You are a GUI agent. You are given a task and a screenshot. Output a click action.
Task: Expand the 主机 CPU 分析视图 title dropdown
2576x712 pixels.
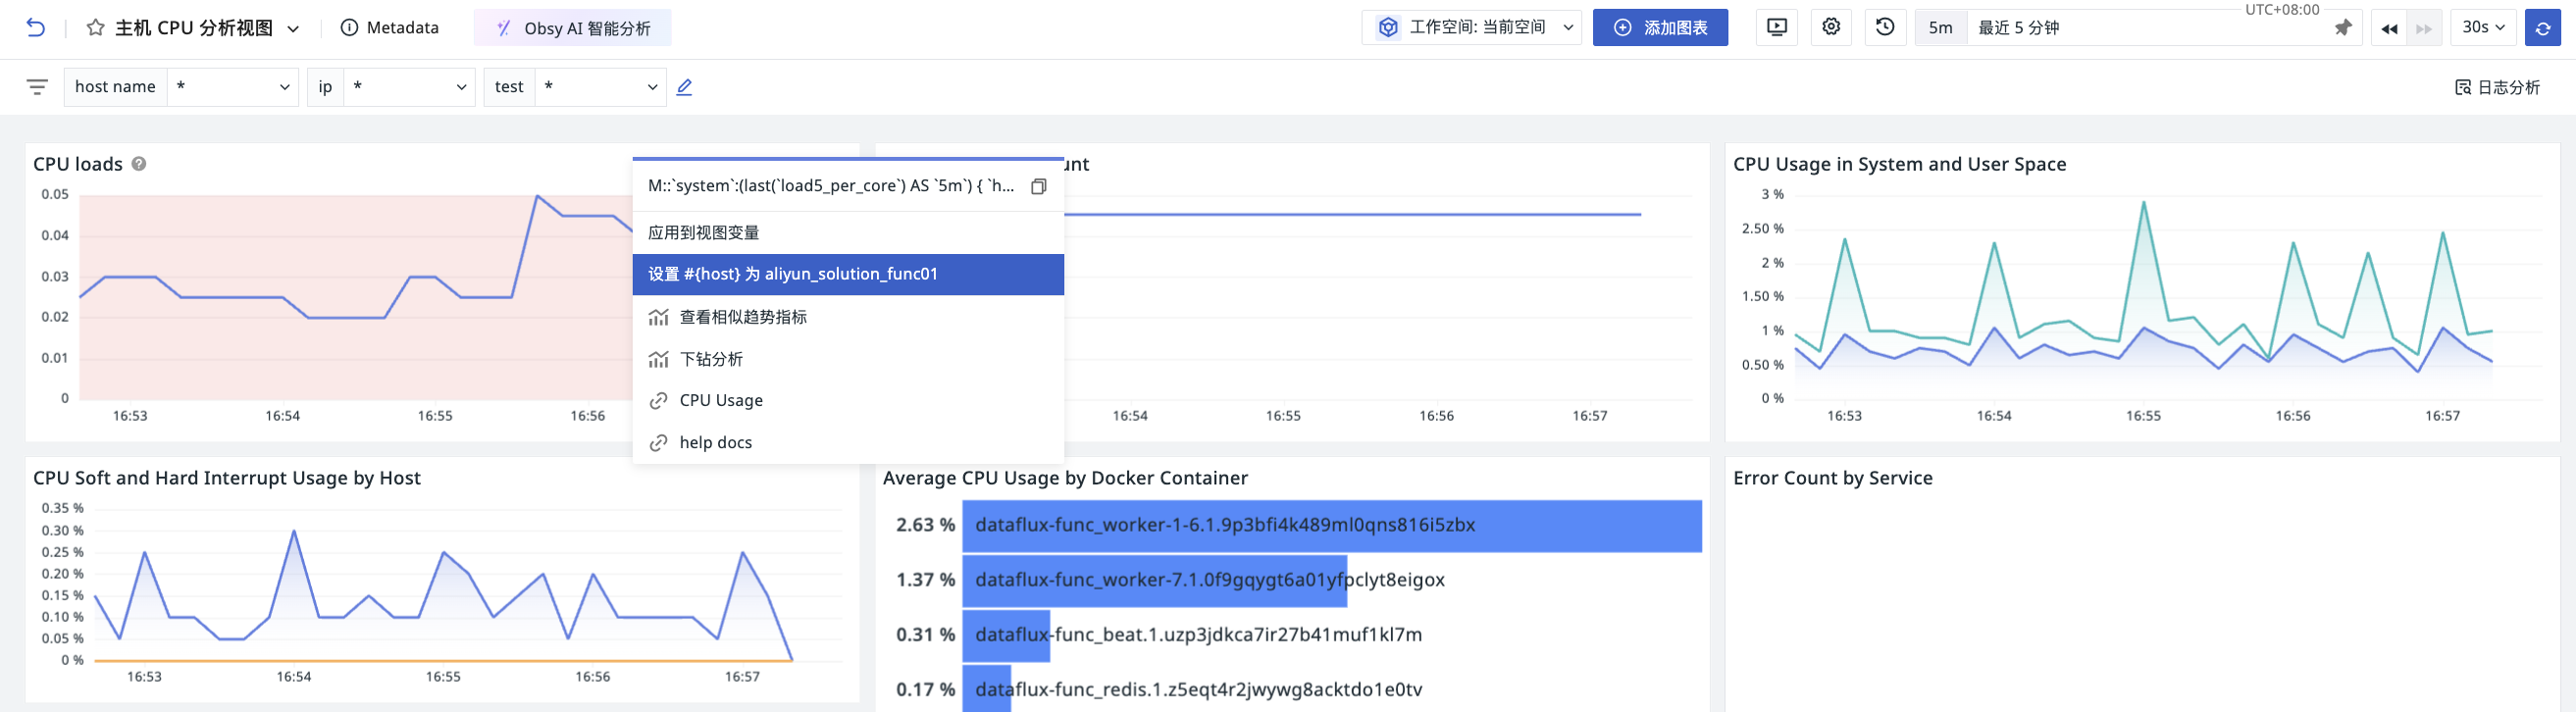tap(293, 29)
